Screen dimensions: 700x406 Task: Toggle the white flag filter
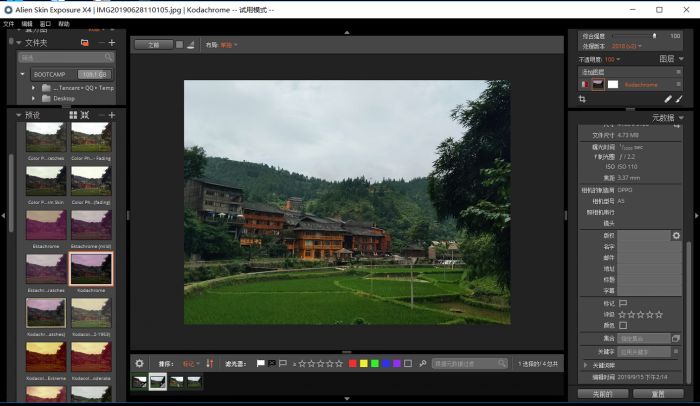click(x=260, y=363)
